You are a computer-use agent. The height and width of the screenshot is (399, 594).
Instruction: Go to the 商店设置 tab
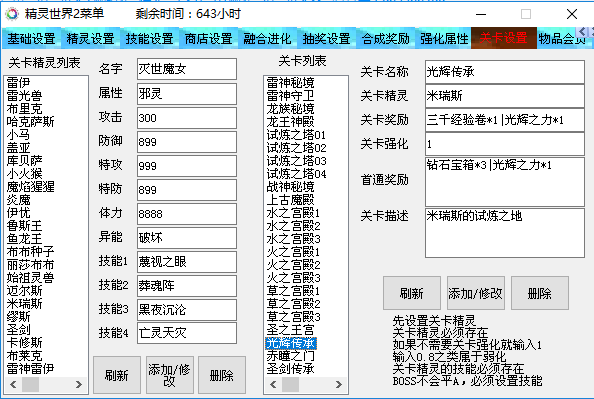(208, 38)
